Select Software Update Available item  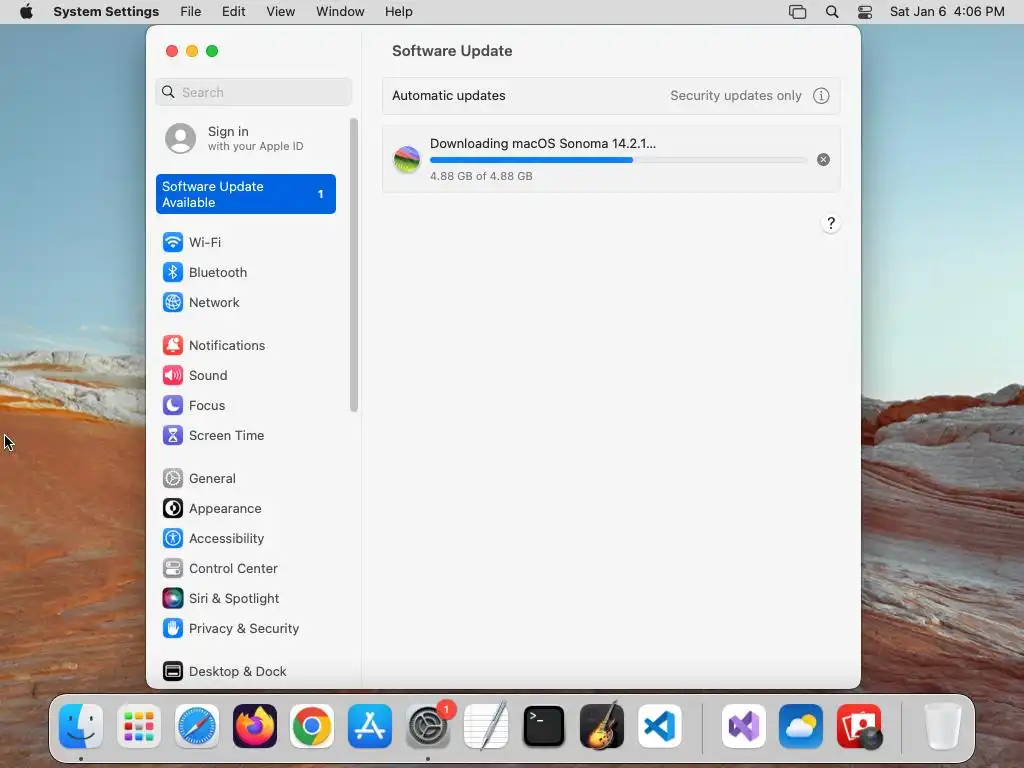tap(246, 194)
